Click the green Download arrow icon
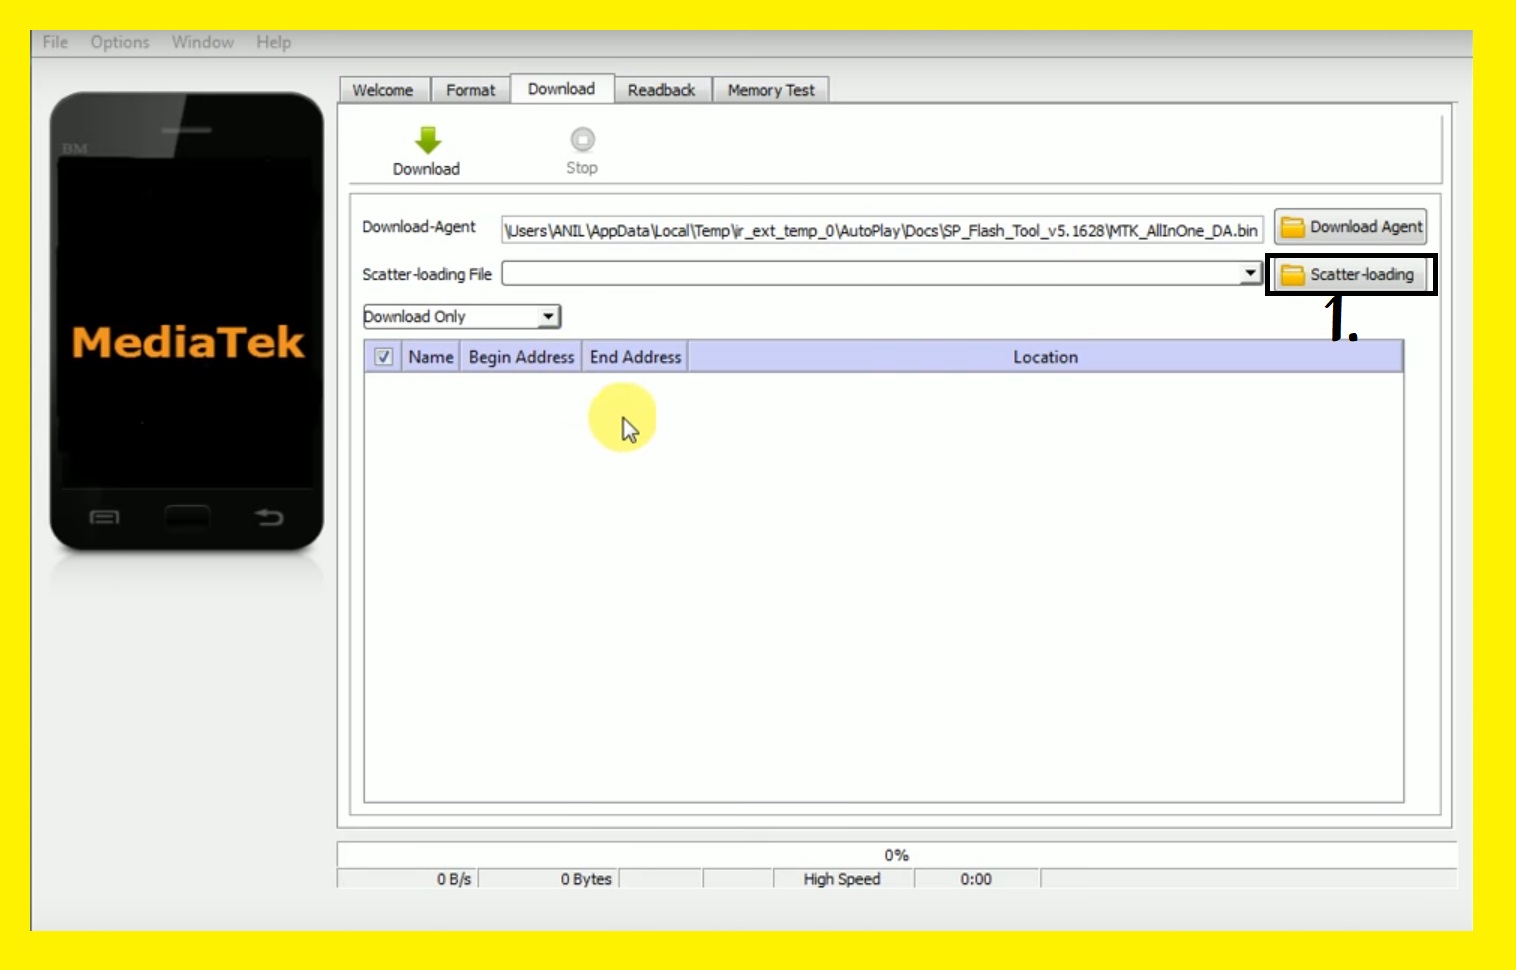Image resolution: width=1516 pixels, height=970 pixels. (x=428, y=140)
